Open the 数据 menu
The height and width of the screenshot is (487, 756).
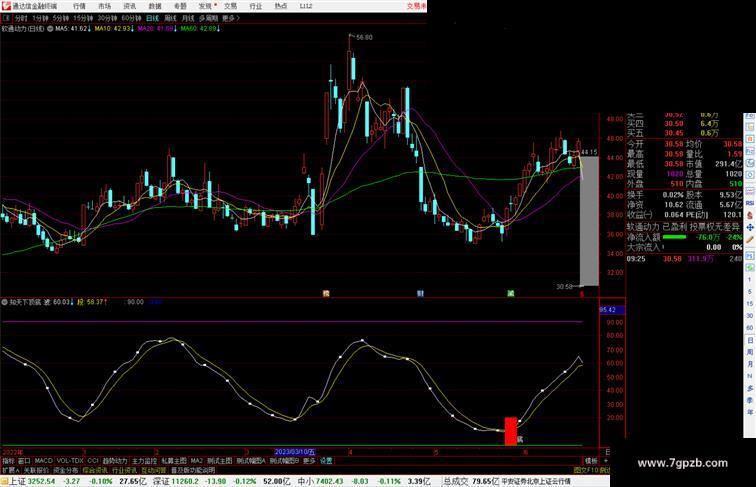pos(155,6)
